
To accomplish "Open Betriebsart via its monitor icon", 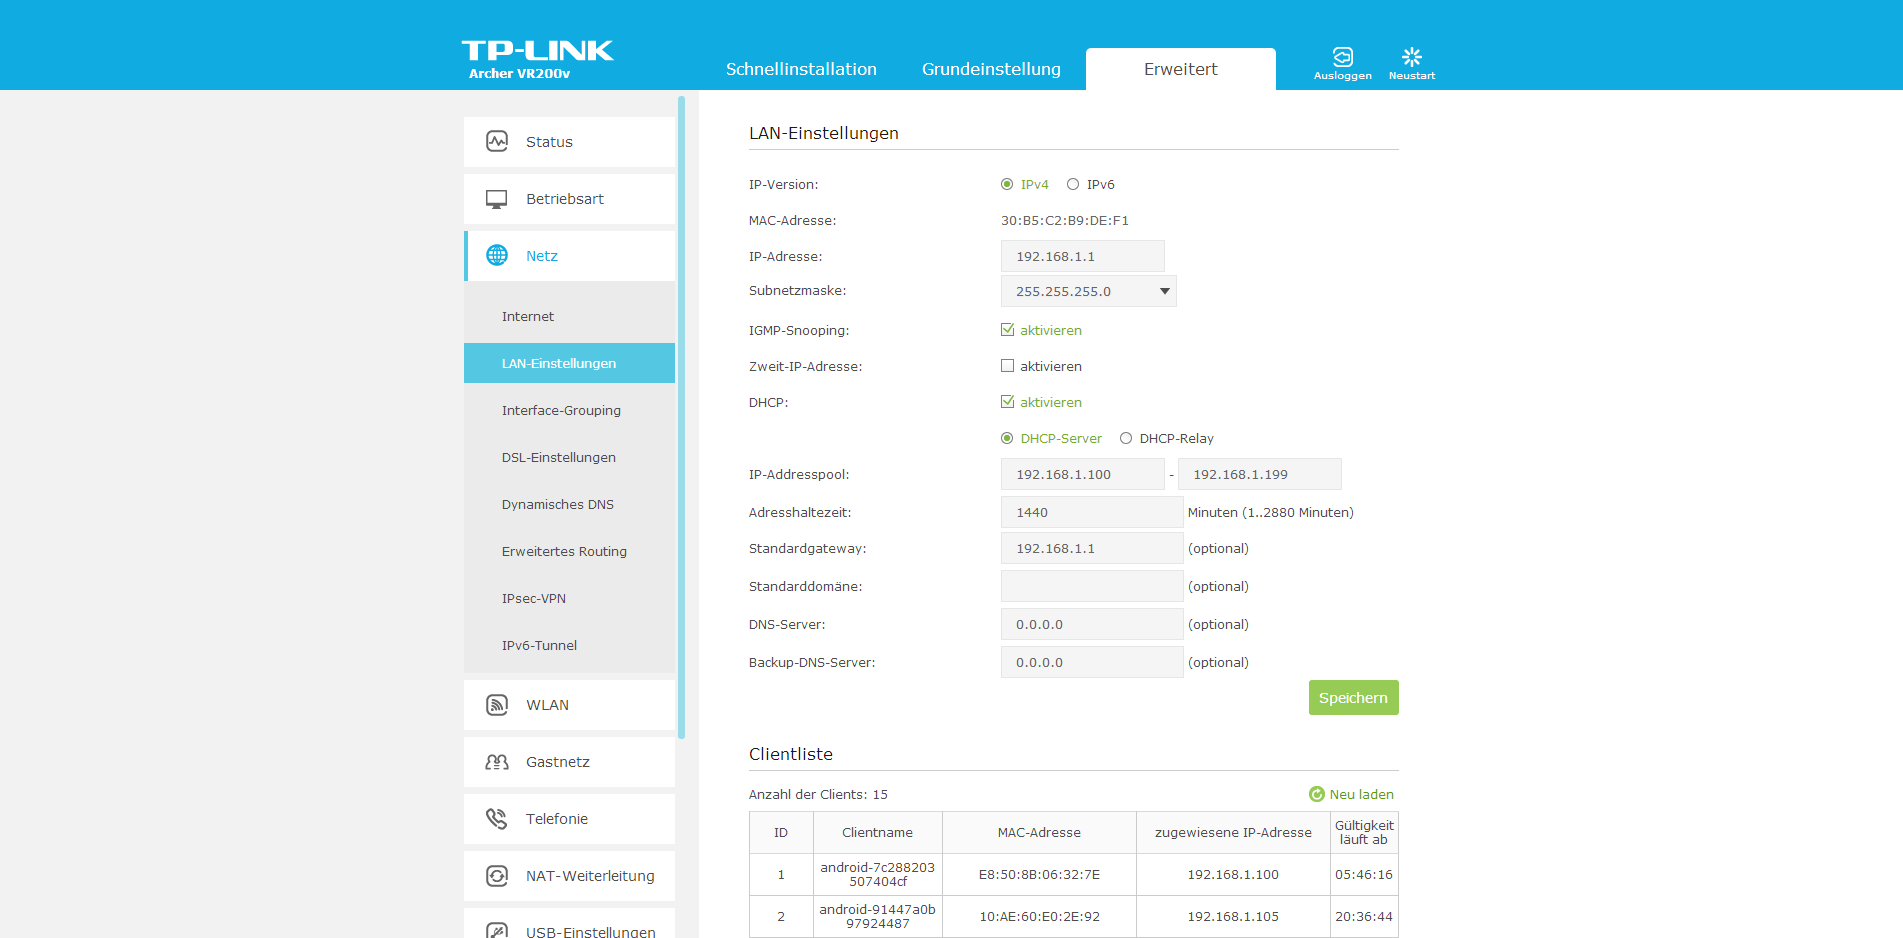I will [x=497, y=199].
